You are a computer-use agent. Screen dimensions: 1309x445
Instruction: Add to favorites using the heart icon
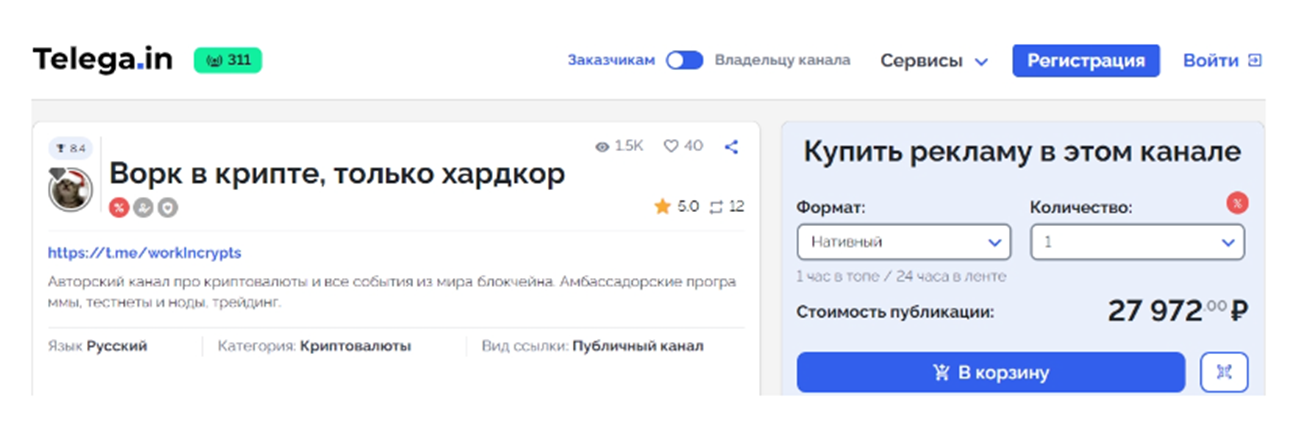pyautogui.click(x=672, y=146)
